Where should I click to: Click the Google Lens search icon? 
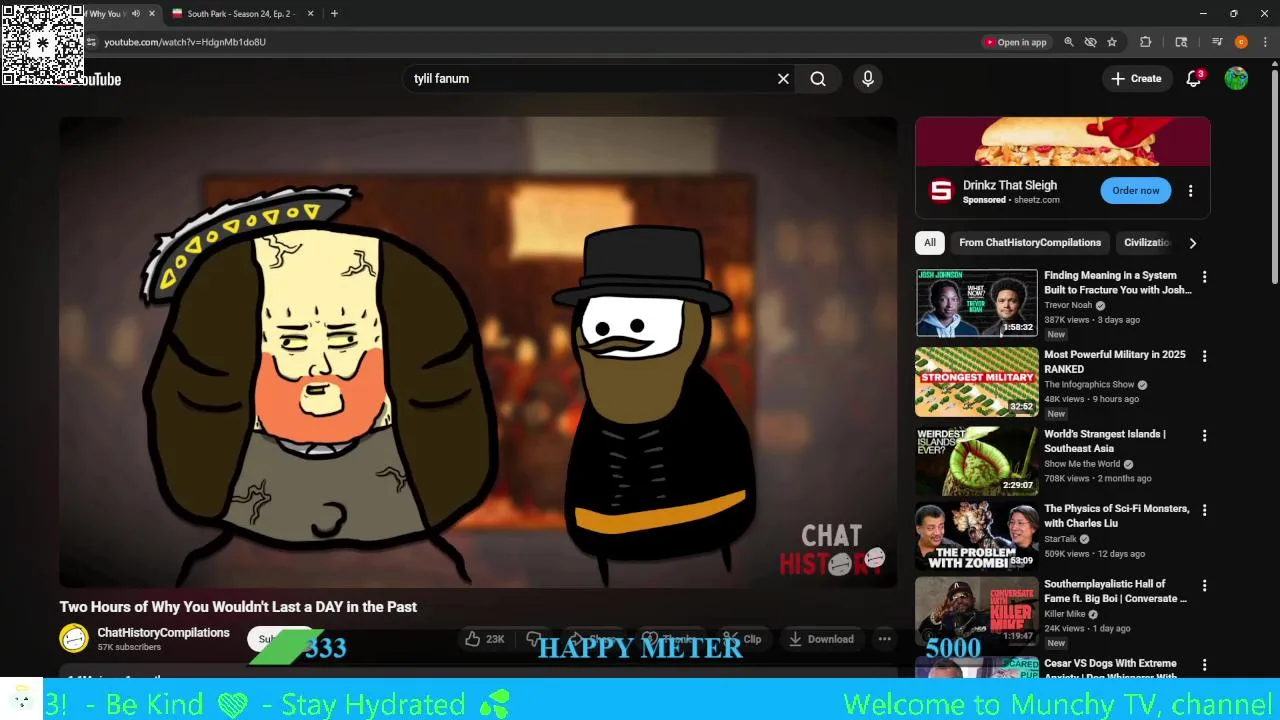coord(1181,42)
